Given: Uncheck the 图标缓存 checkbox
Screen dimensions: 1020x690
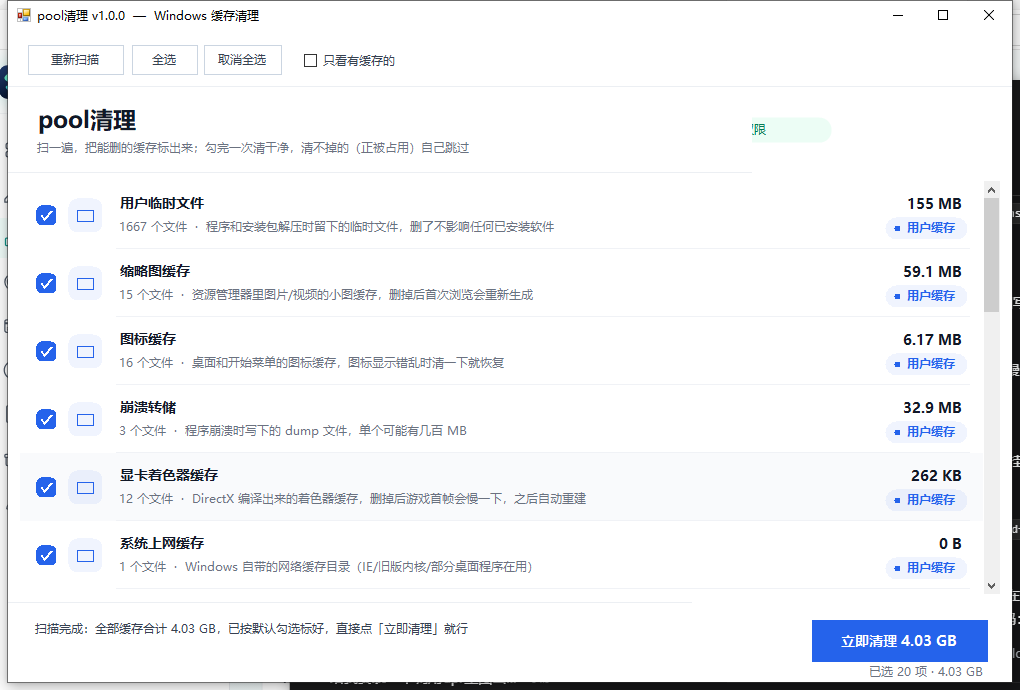Looking at the screenshot, I should [46, 351].
